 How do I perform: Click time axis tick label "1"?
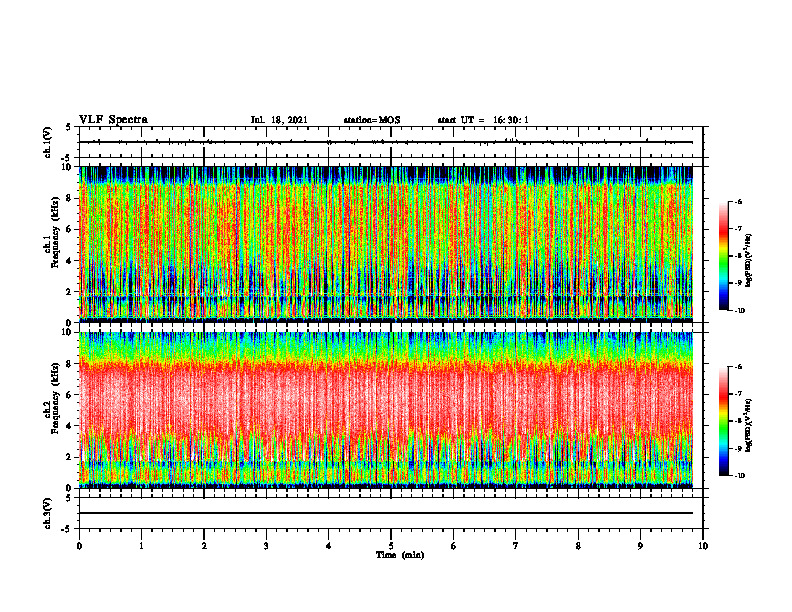click(141, 546)
